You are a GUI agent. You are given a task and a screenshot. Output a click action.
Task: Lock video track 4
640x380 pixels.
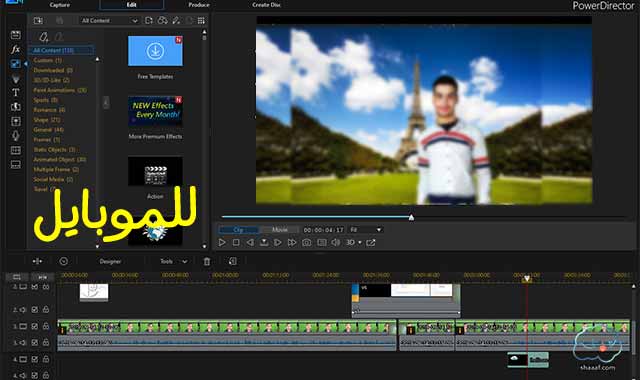pyautogui.click(x=46, y=359)
